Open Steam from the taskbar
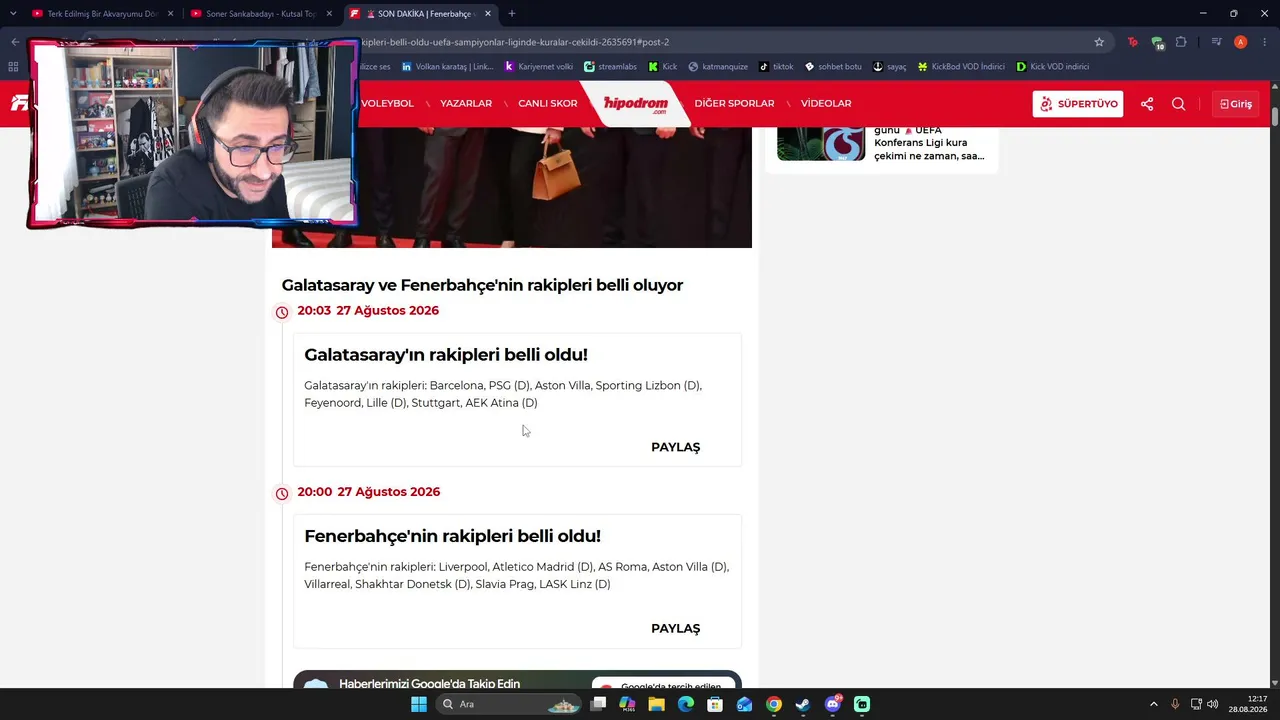 point(803,704)
